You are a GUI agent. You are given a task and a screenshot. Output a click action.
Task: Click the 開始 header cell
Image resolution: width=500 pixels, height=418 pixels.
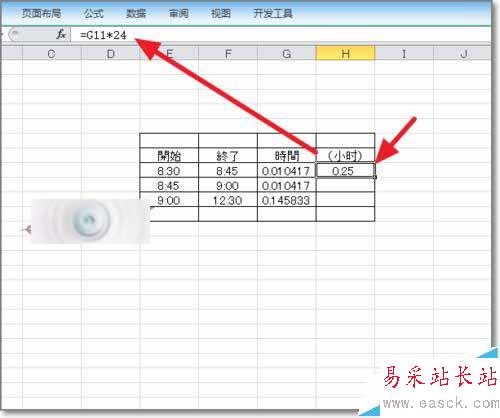[169, 155]
